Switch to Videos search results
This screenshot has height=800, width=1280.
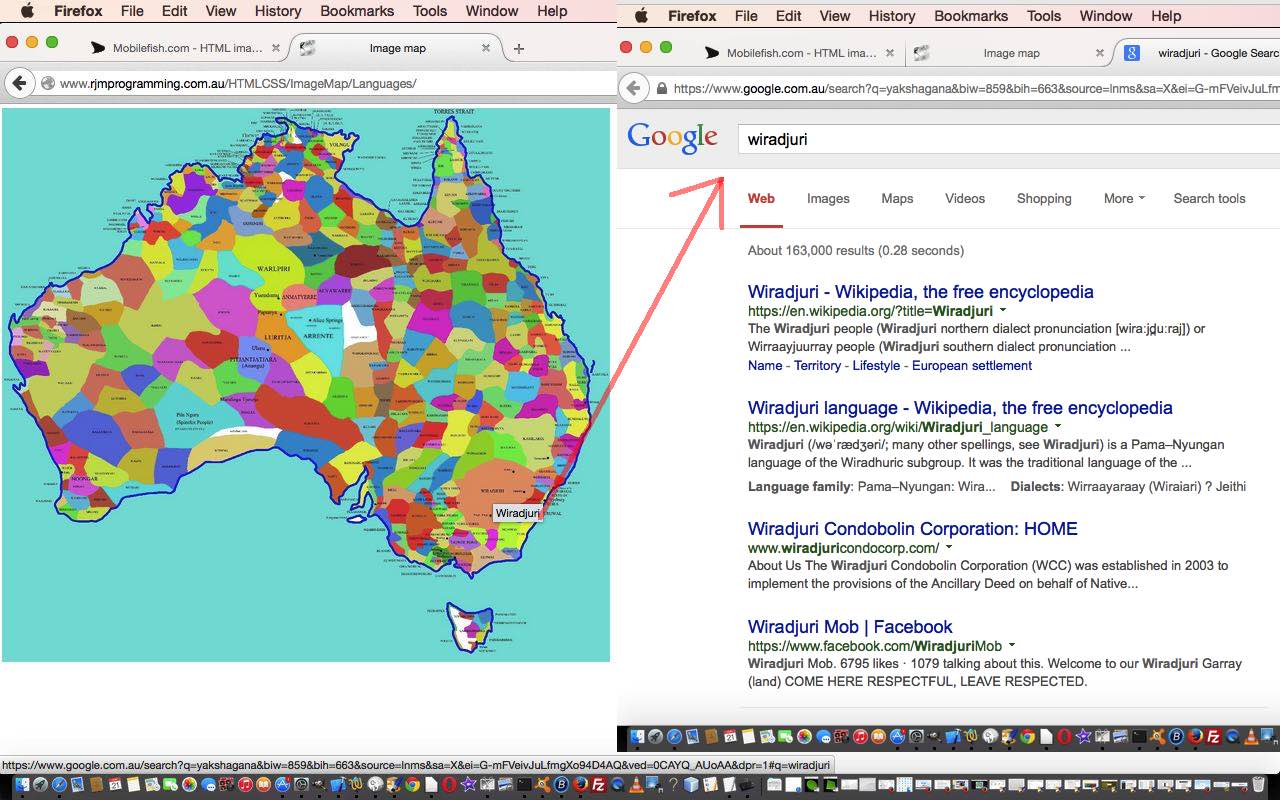point(965,198)
